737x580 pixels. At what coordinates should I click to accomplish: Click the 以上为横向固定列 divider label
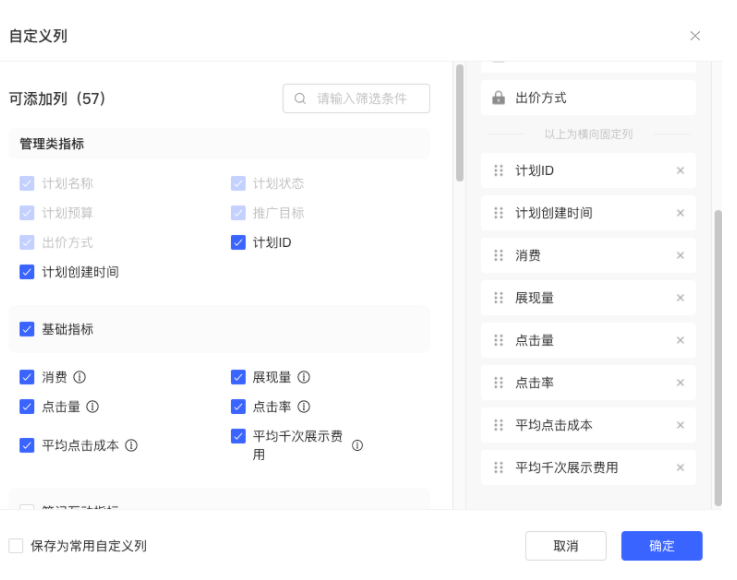[x=588, y=134]
